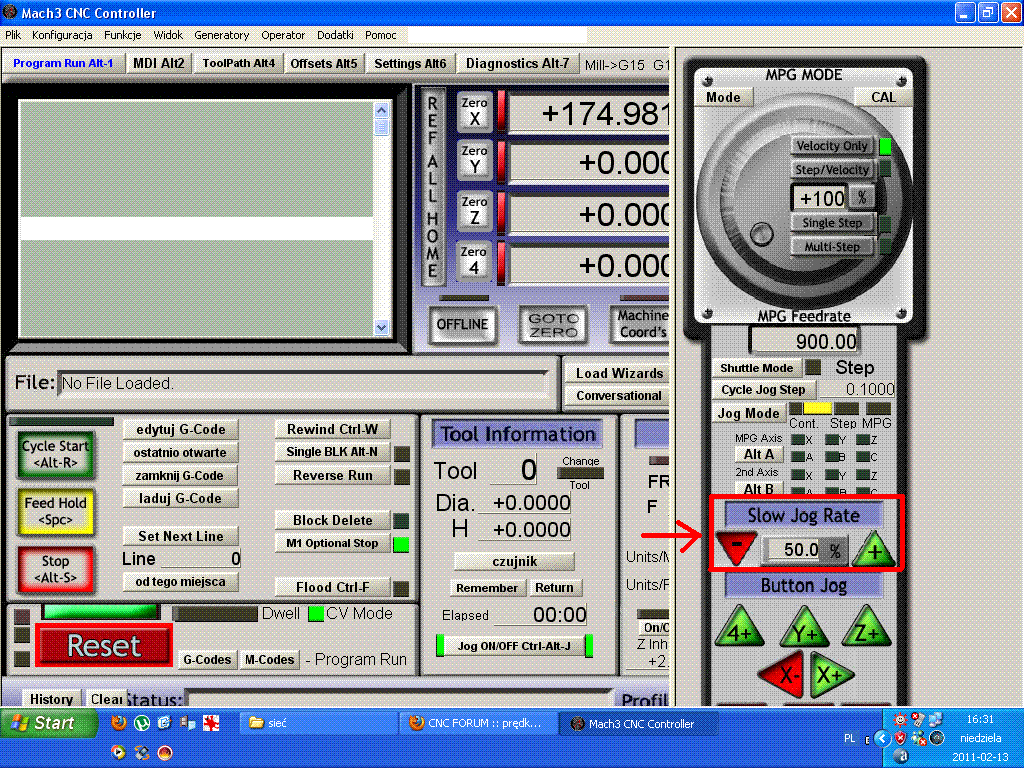Switch to the Diagnostics Alt-7 tab
Screen dimensions: 1024x768
518,63
